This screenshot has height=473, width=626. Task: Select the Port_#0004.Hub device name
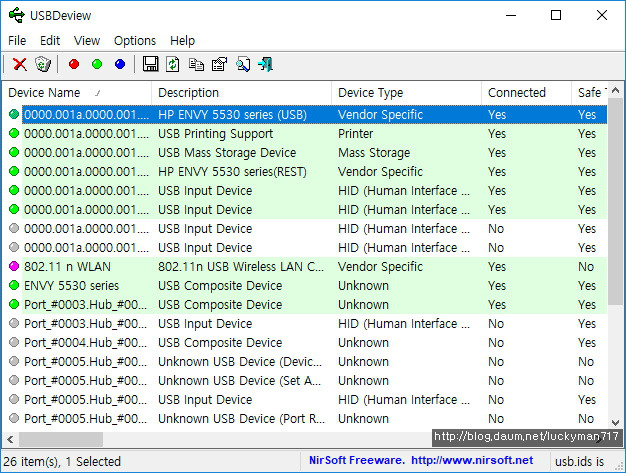point(85,342)
